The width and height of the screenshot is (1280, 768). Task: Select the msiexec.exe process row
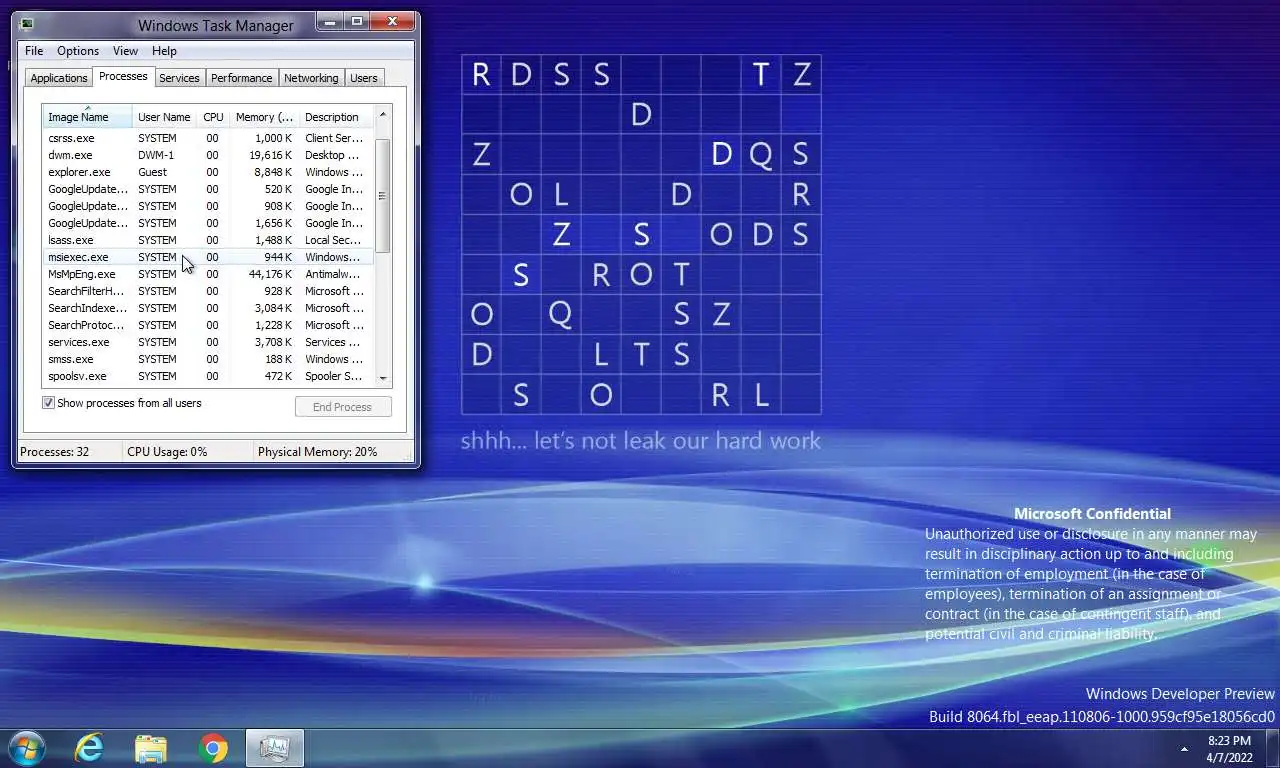208,257
